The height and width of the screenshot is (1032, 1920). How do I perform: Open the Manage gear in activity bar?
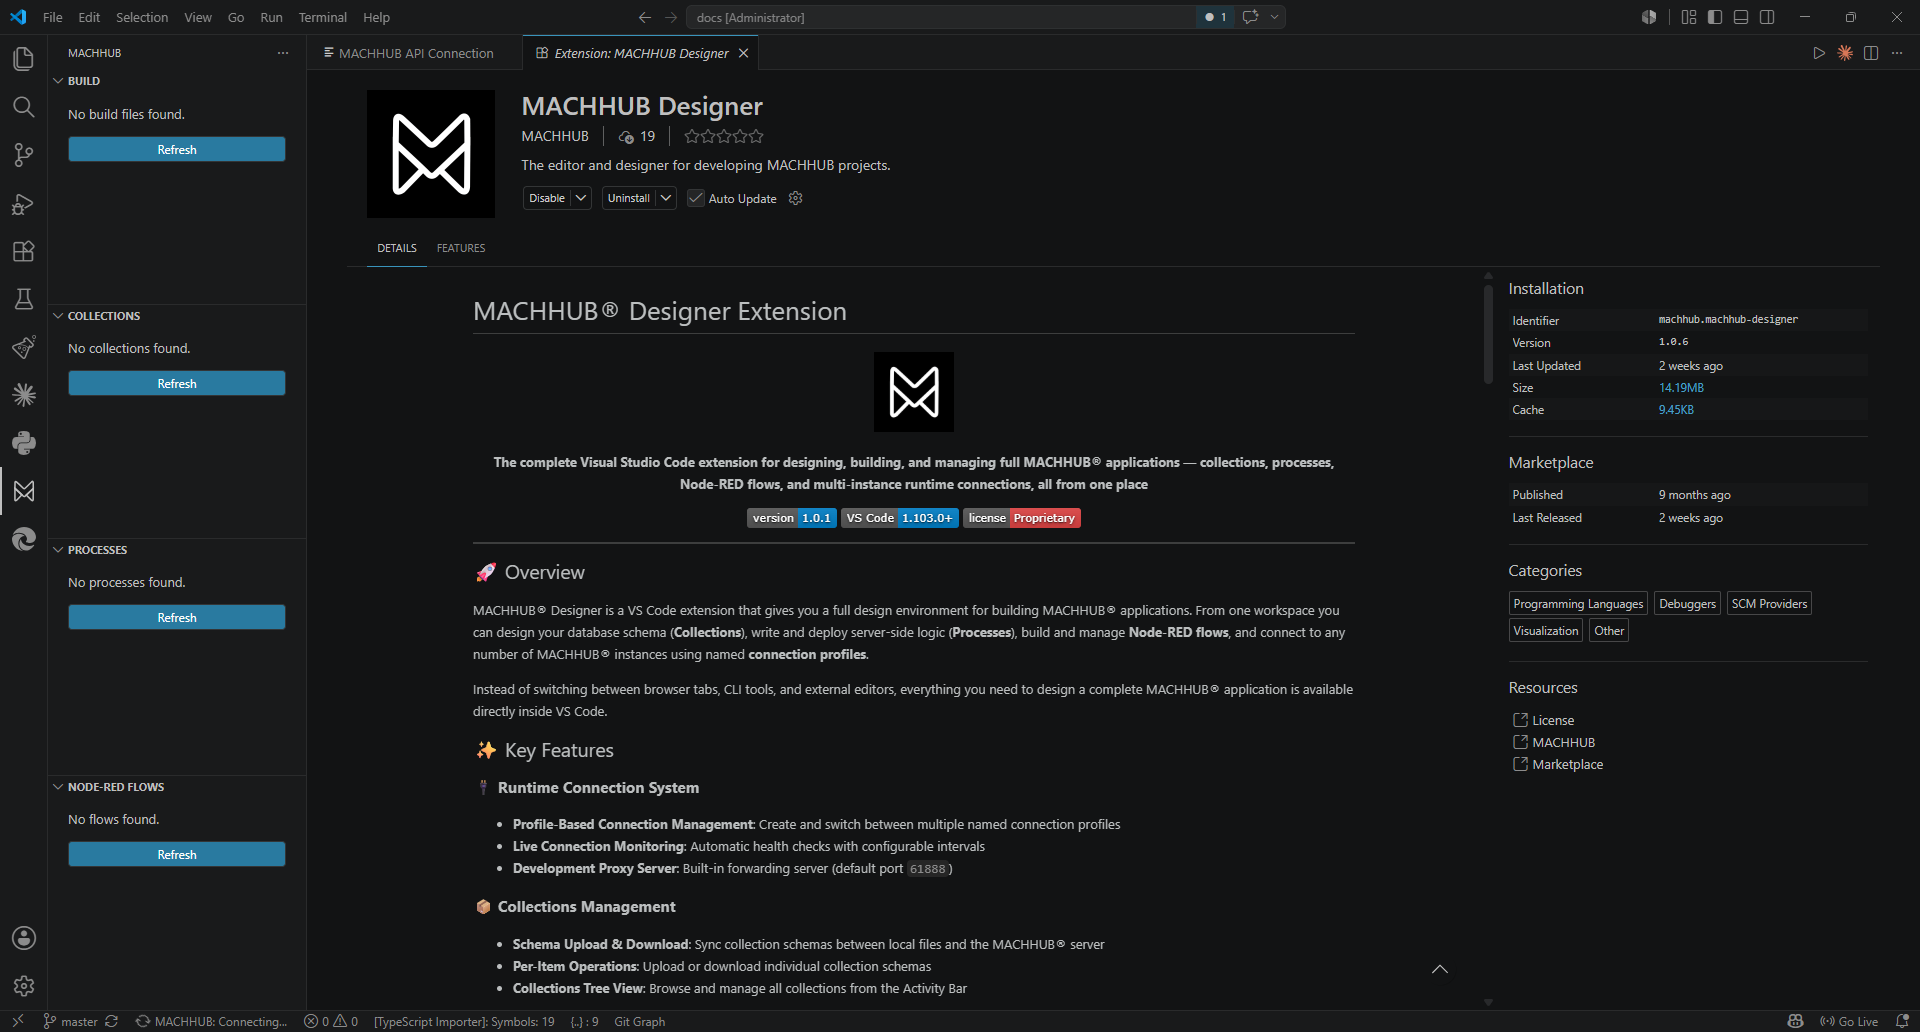(x=23, y=986)
